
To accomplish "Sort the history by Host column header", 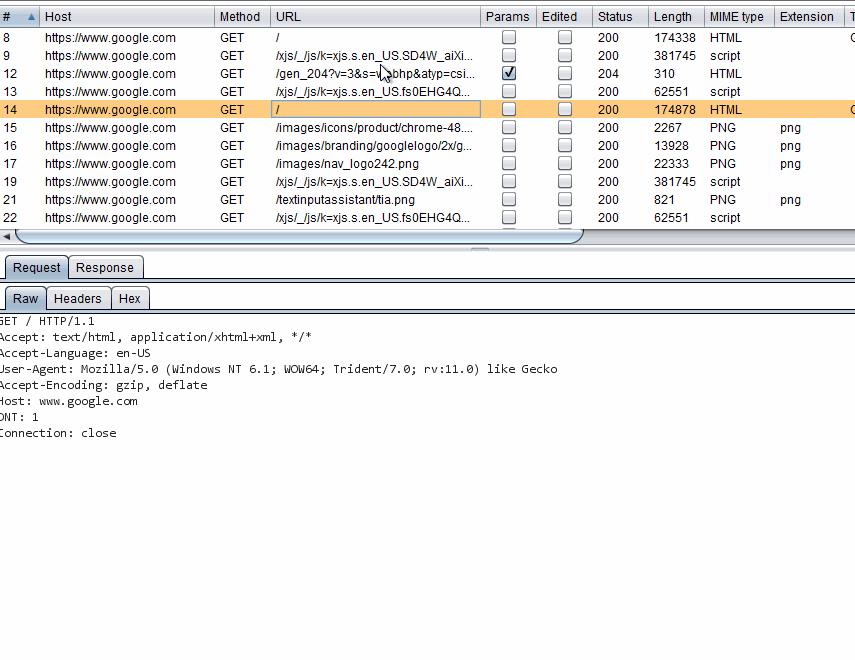I will 126,17.
